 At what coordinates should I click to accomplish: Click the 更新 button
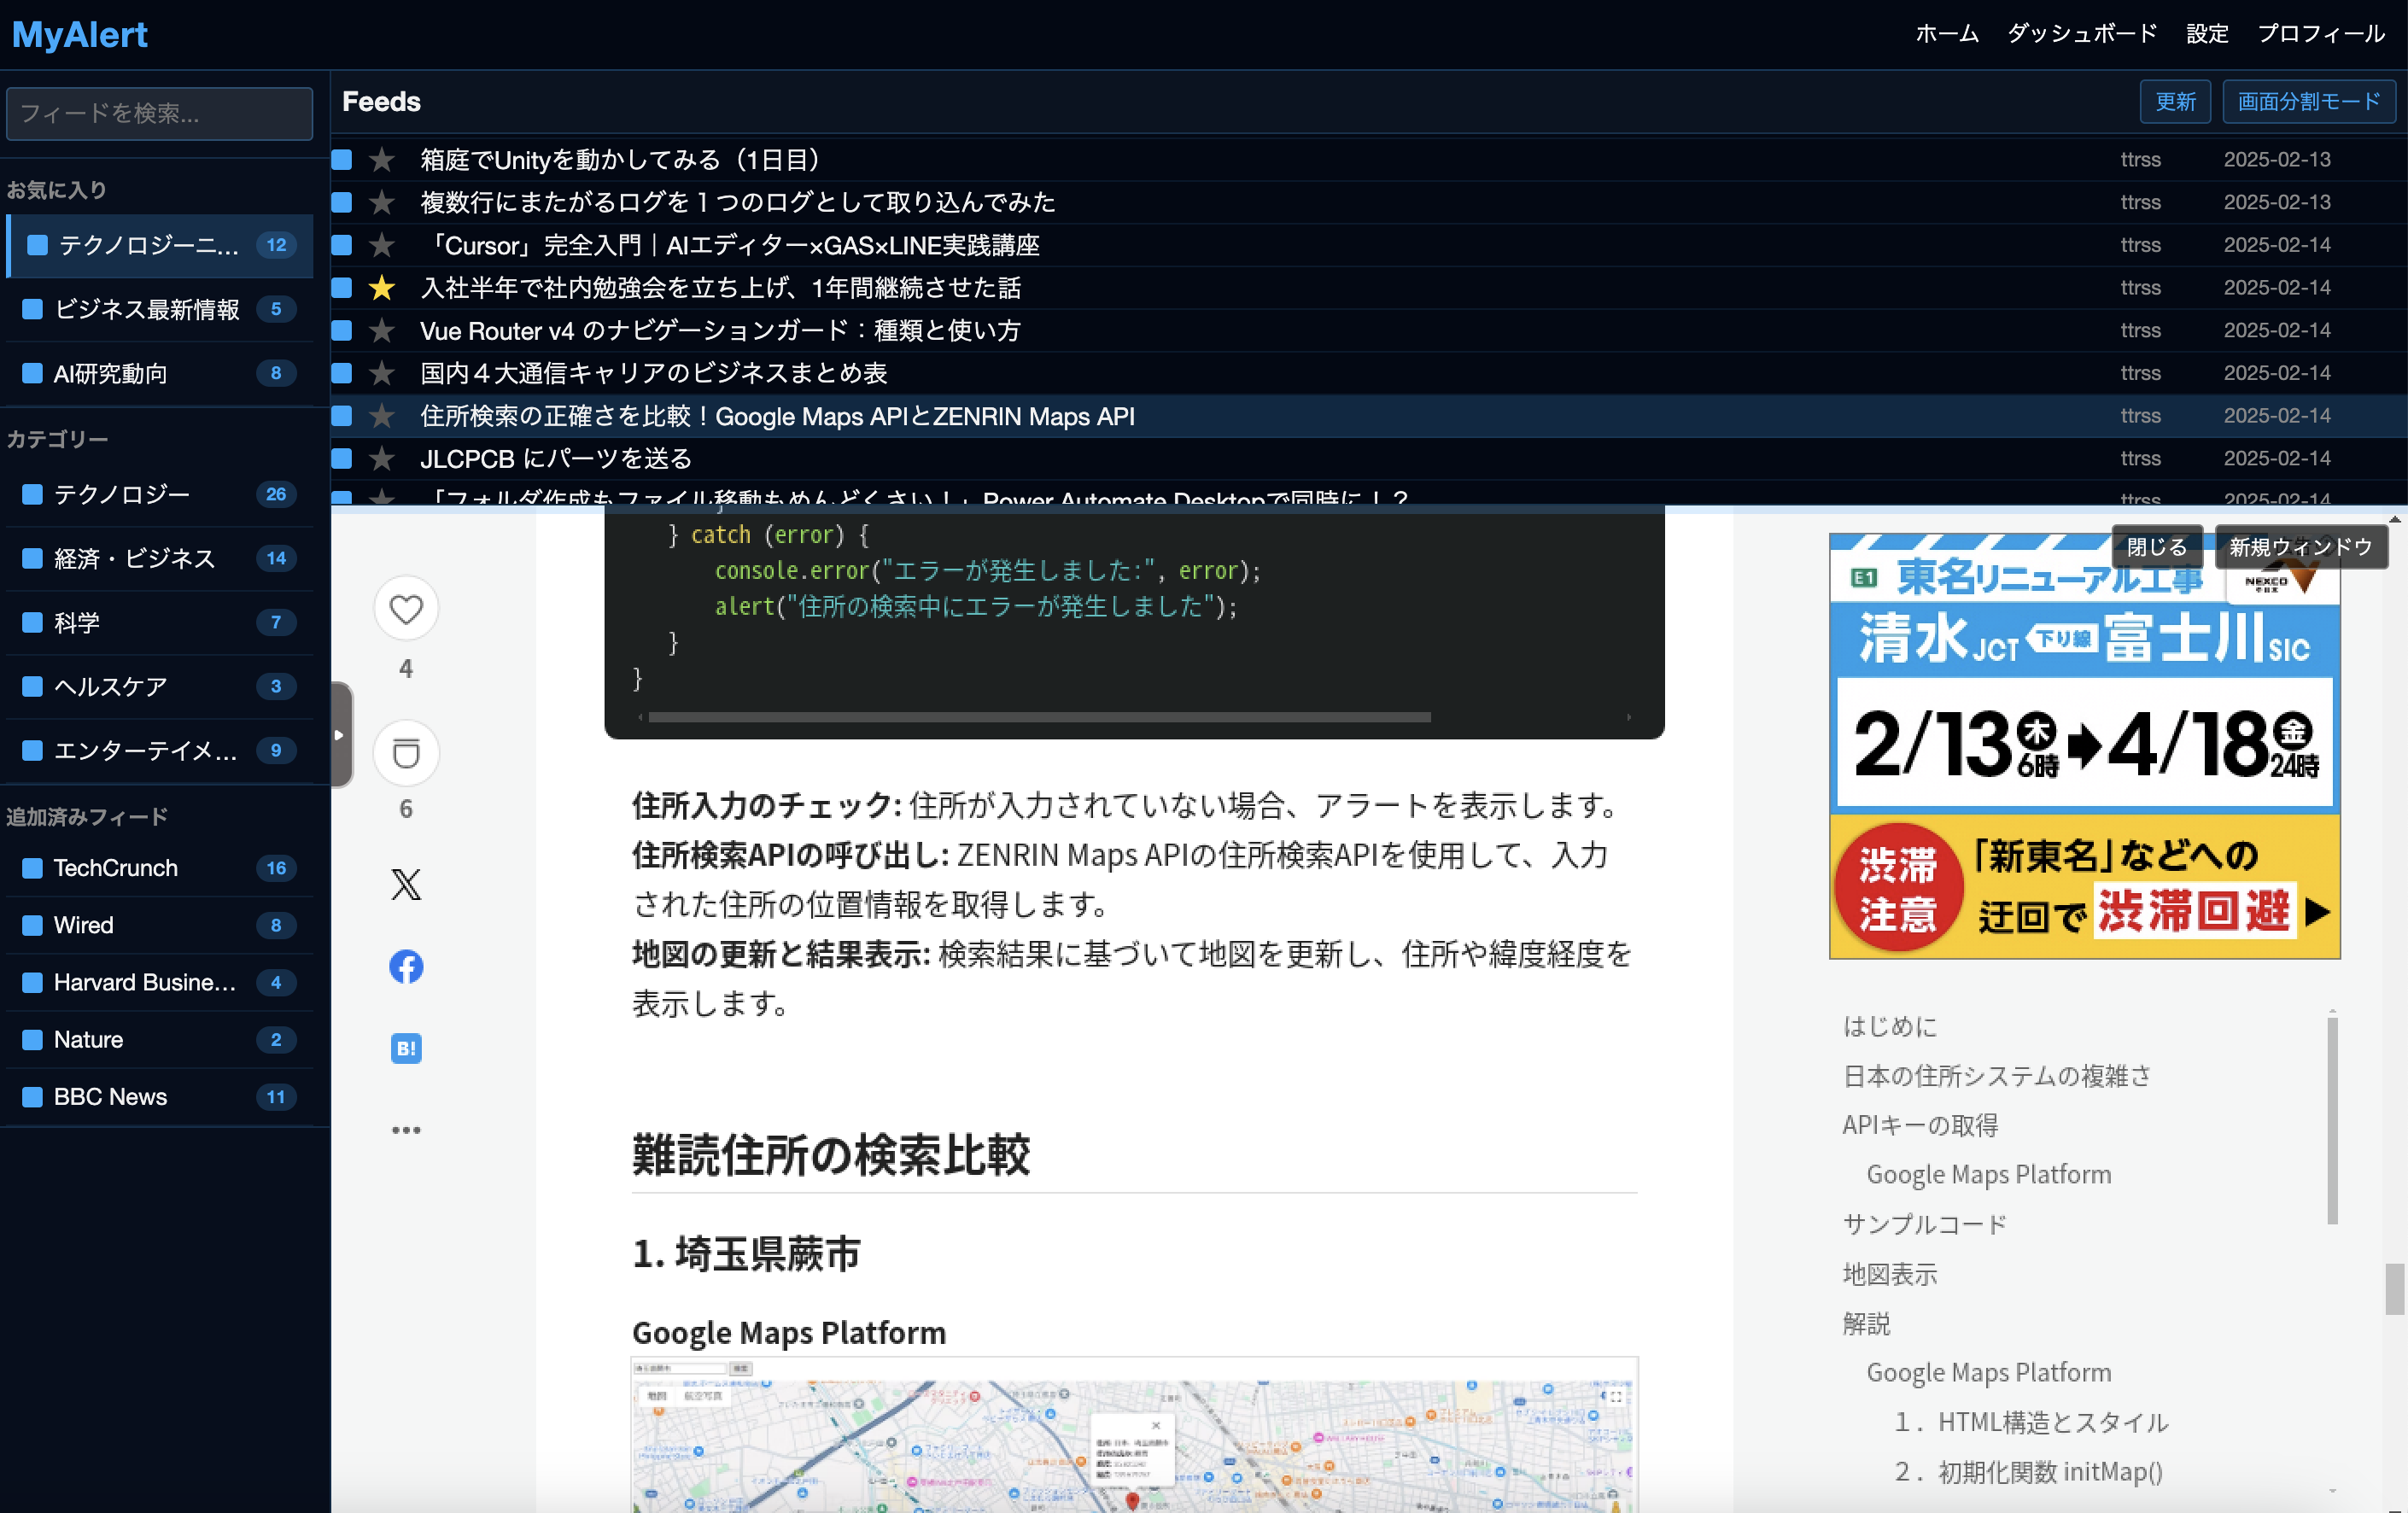pos(2175,102)
